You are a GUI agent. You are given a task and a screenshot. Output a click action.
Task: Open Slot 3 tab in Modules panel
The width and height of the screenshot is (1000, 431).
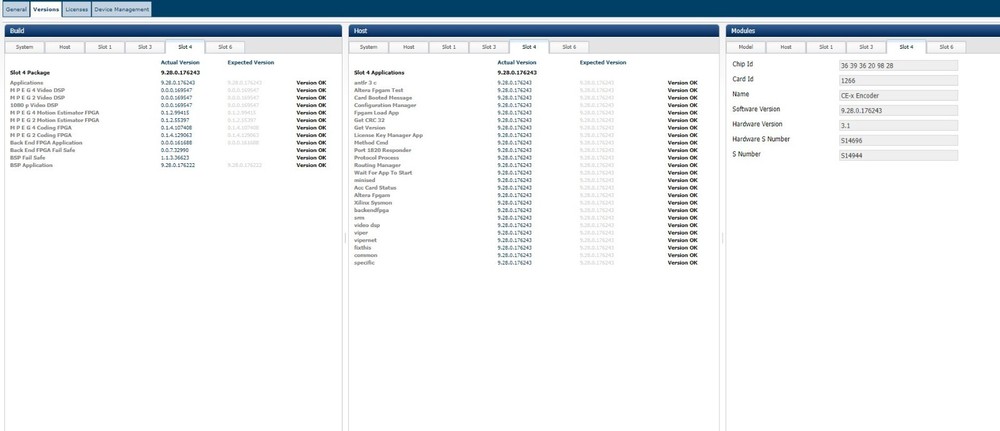(866, 47)
